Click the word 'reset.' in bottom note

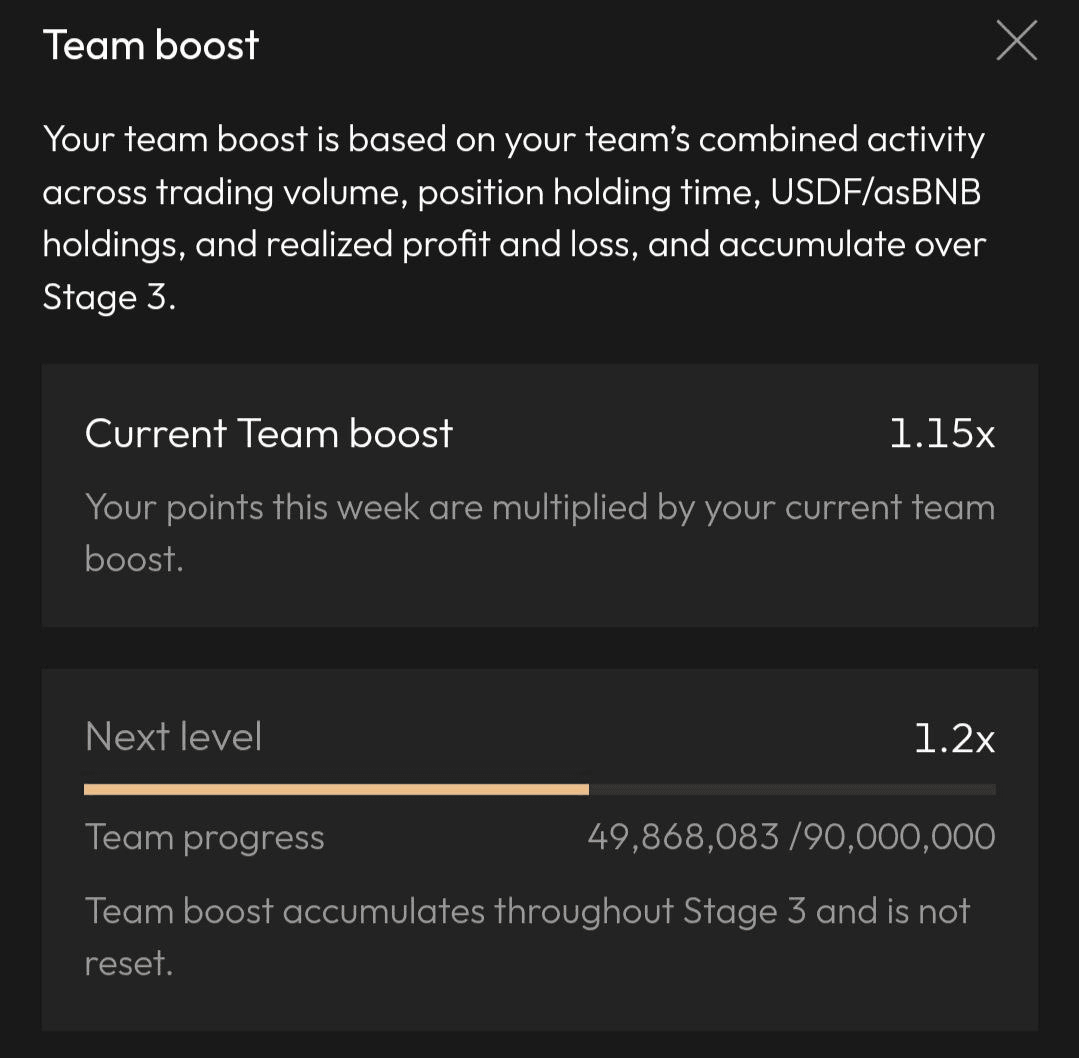(129, 964)
